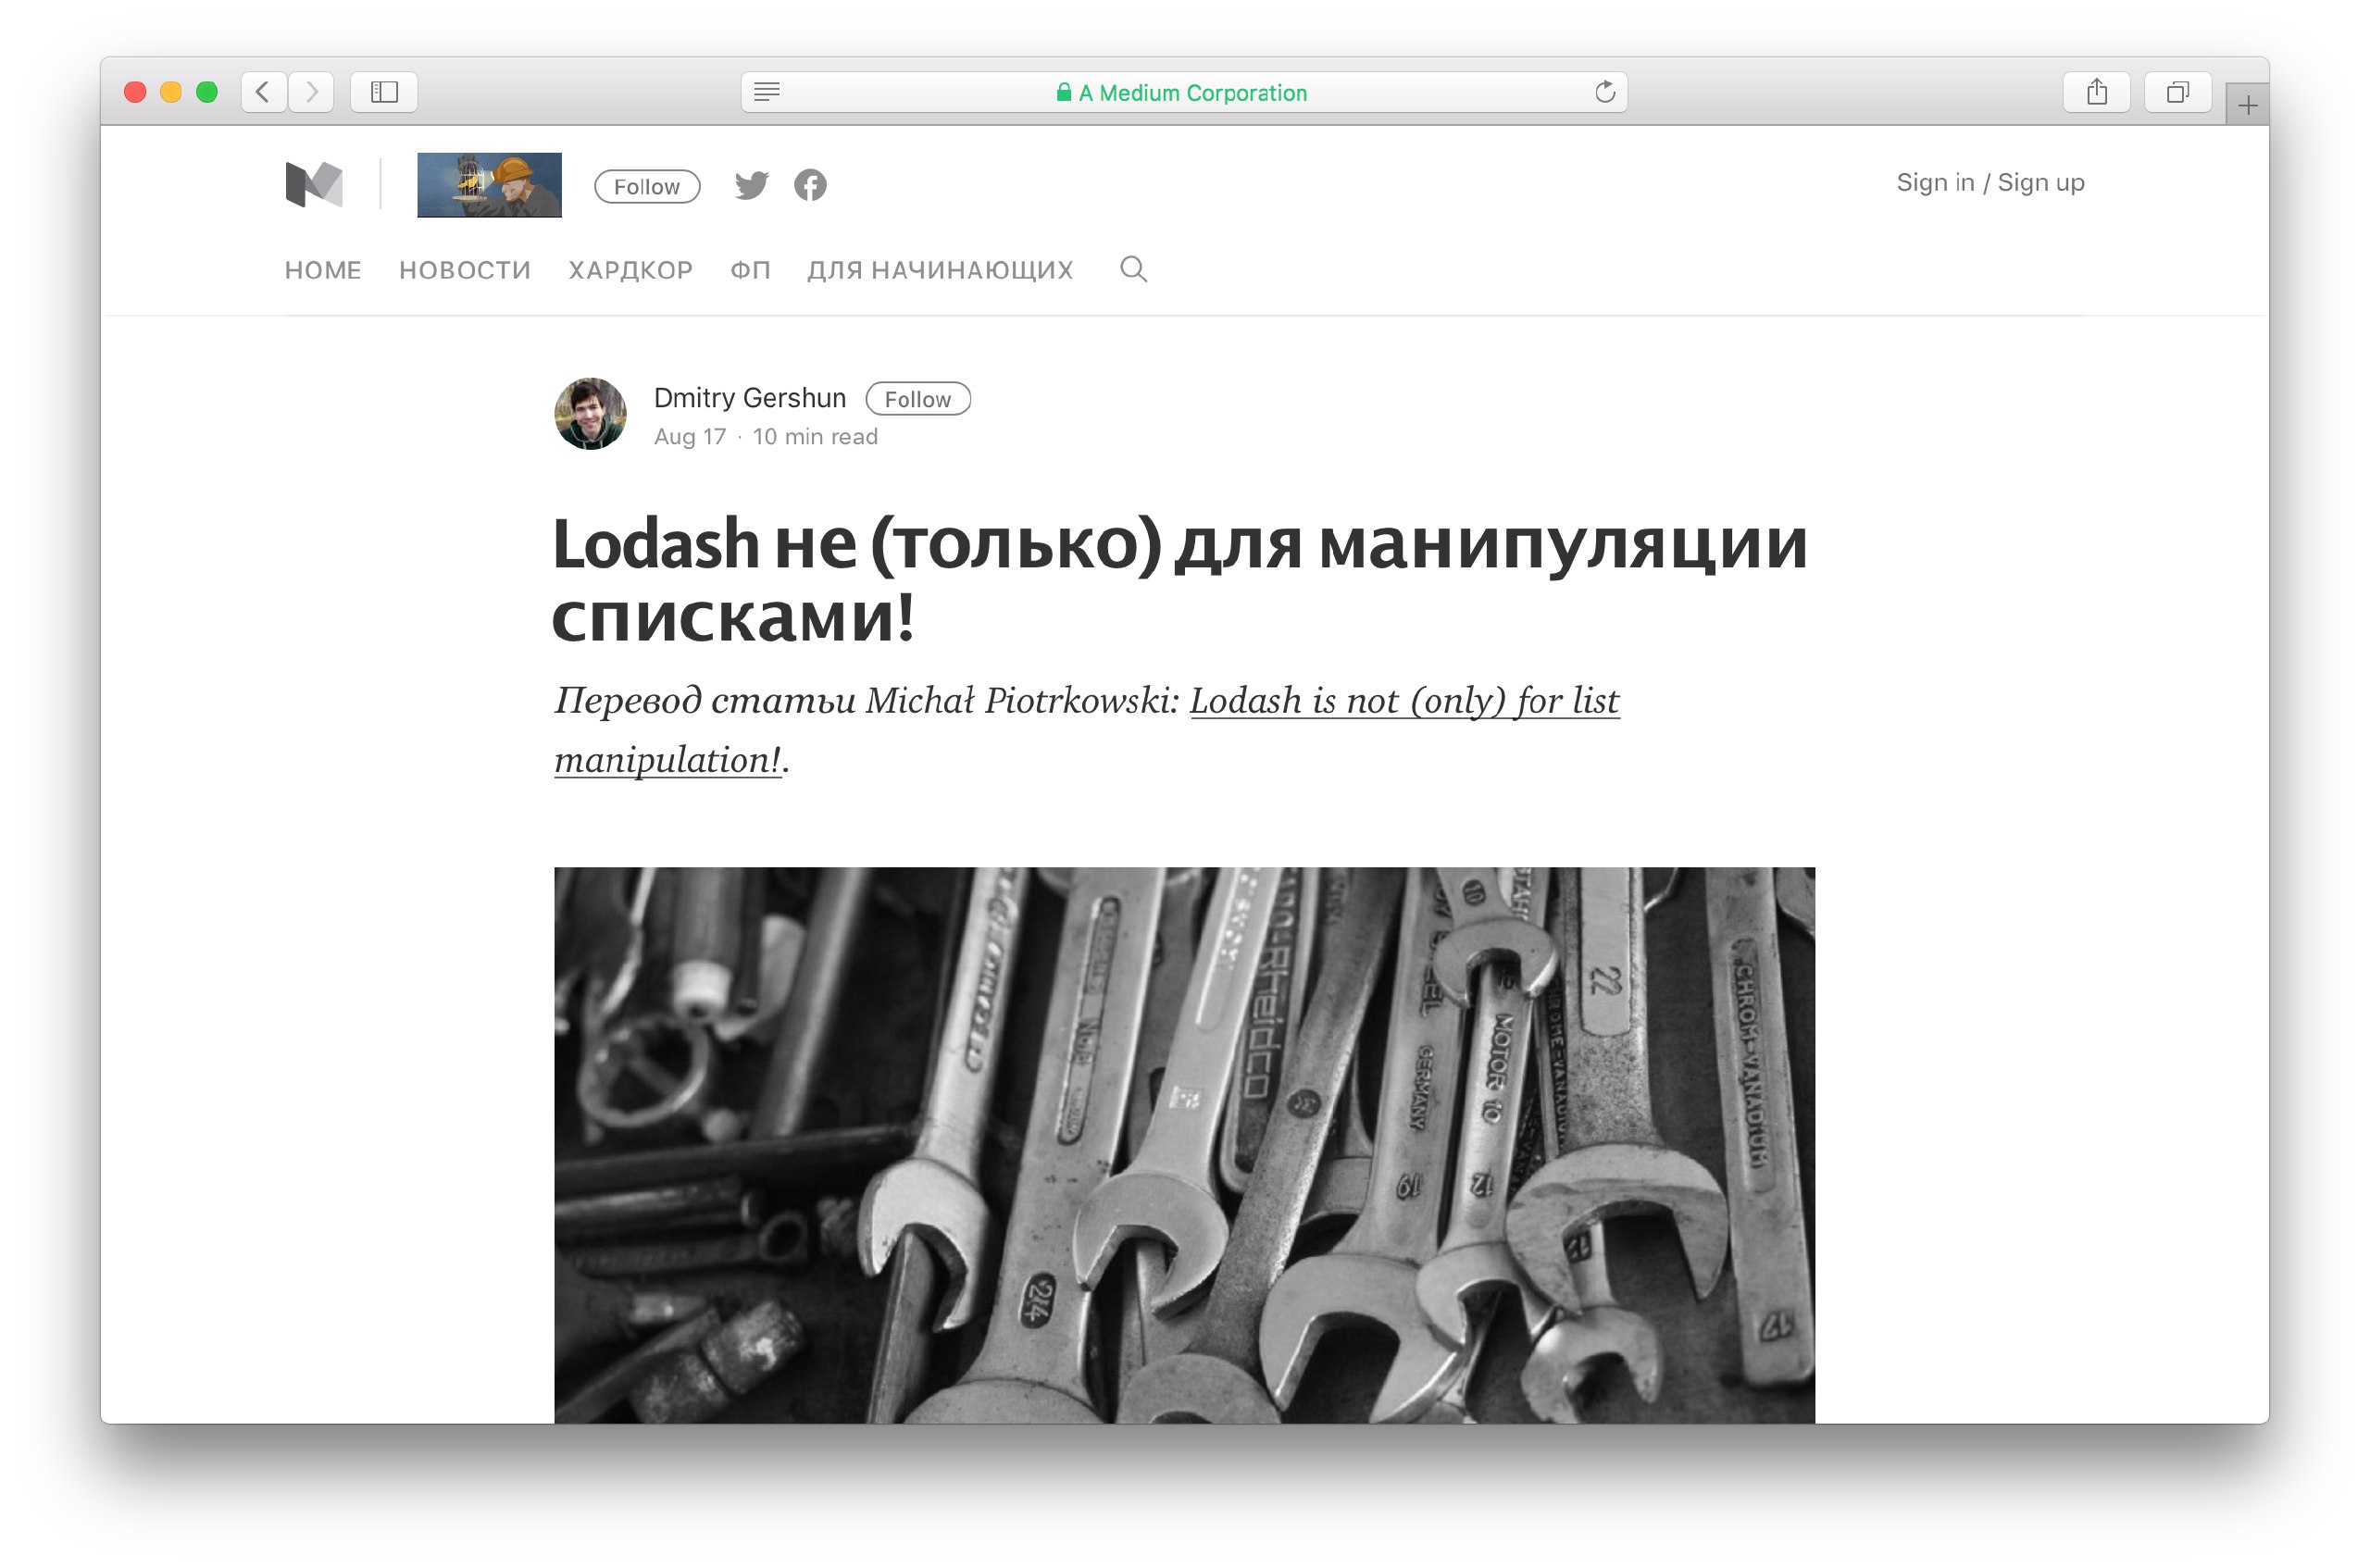Open Safari share sheet icon
The height and width of the screenshot is (1568, 2370).
click(x=2097, y=92)
